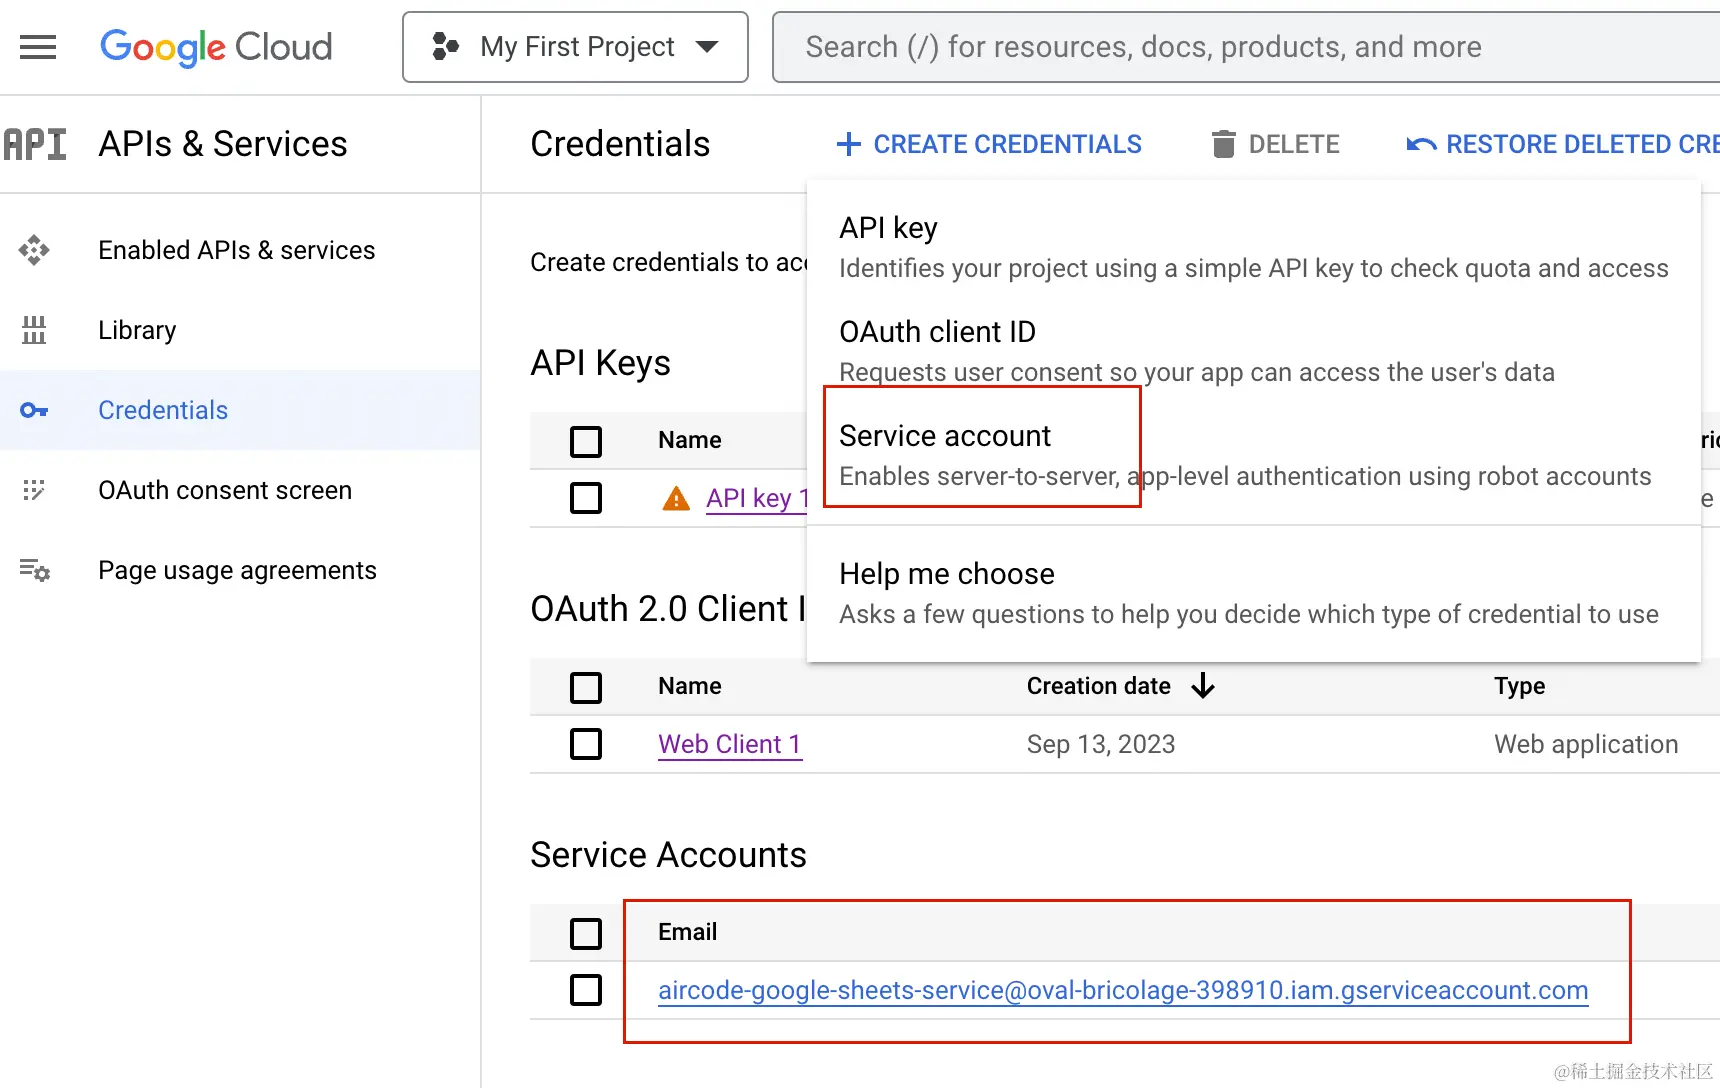Viewport: 1720px width, 1088px height.
Task: Tick the Web Client 1 checkbox
Action: coord(586,744)
